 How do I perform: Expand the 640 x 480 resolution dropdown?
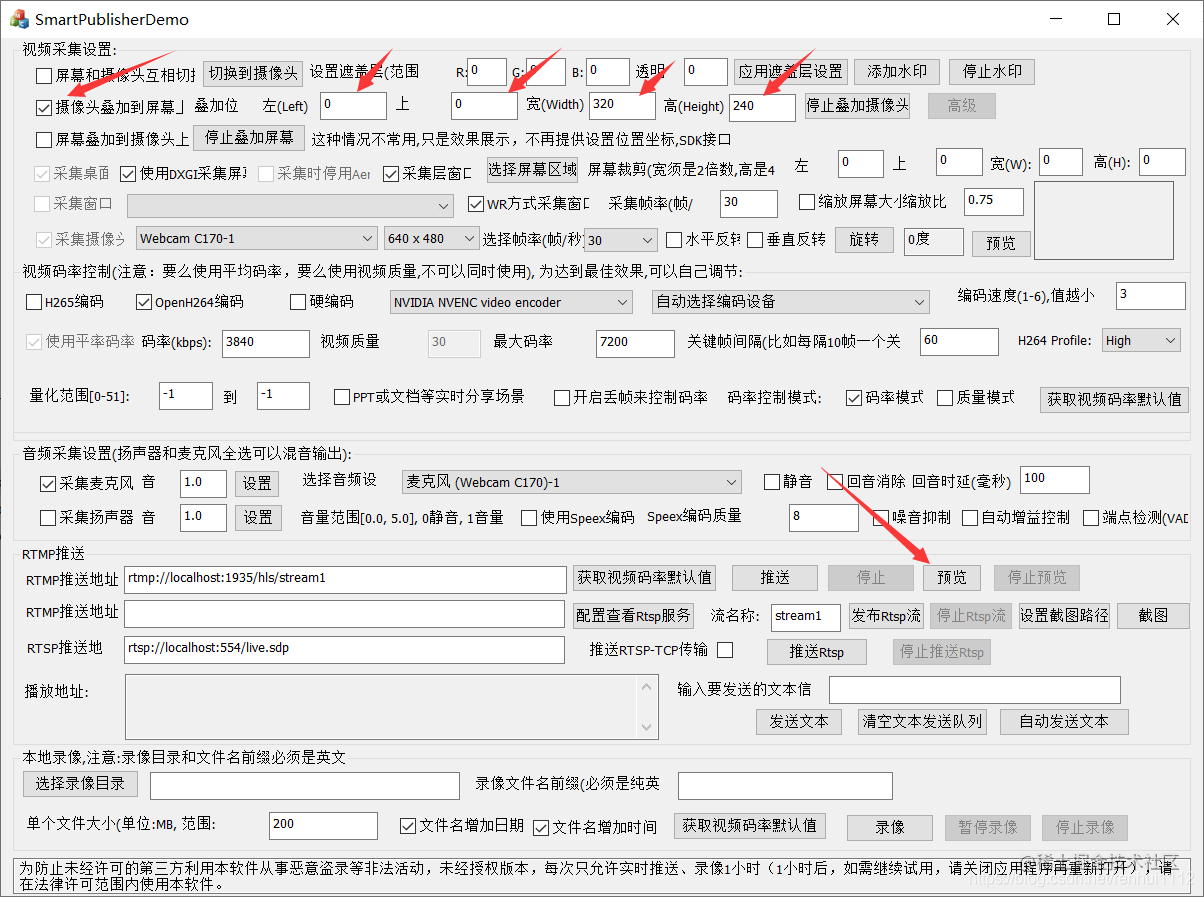coord(432,239)
